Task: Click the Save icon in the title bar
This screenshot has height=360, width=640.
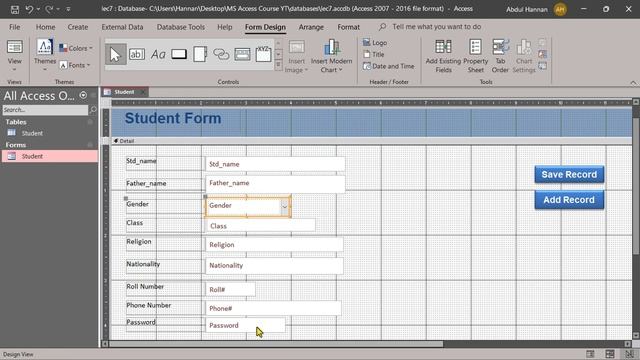Action: [15, 9]
